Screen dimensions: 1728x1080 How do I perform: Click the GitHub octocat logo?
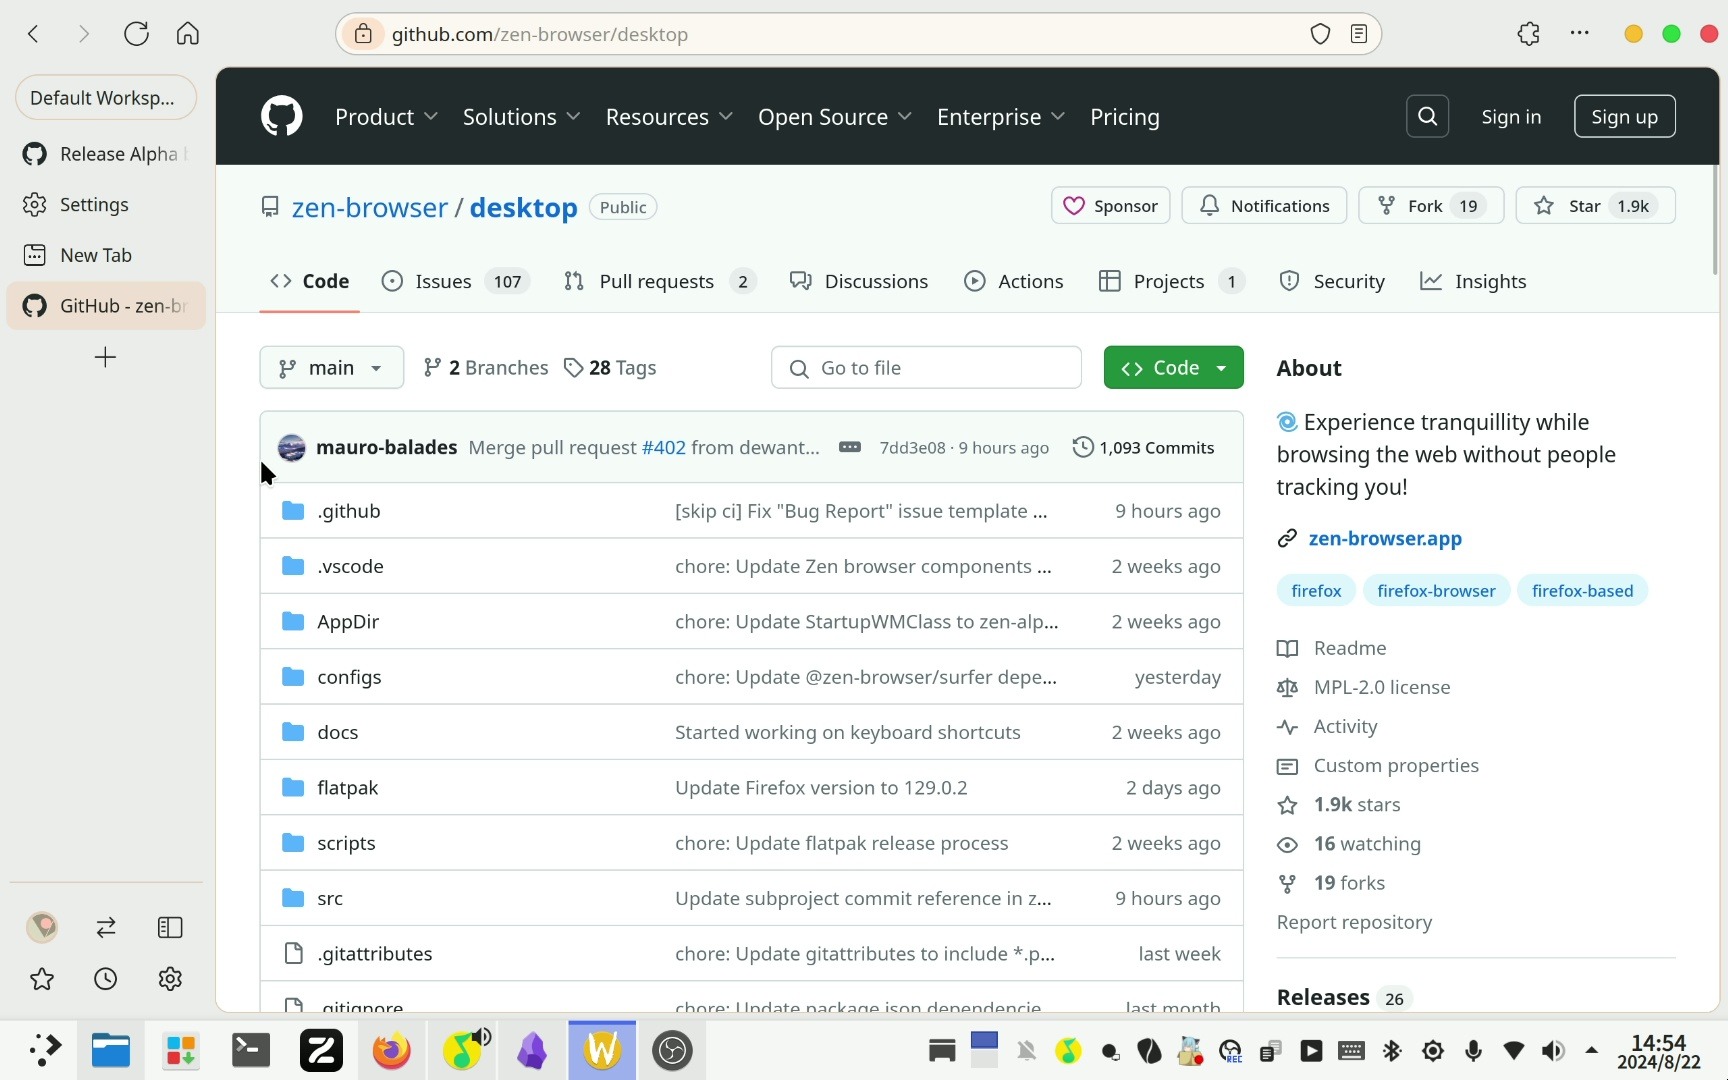281,117
